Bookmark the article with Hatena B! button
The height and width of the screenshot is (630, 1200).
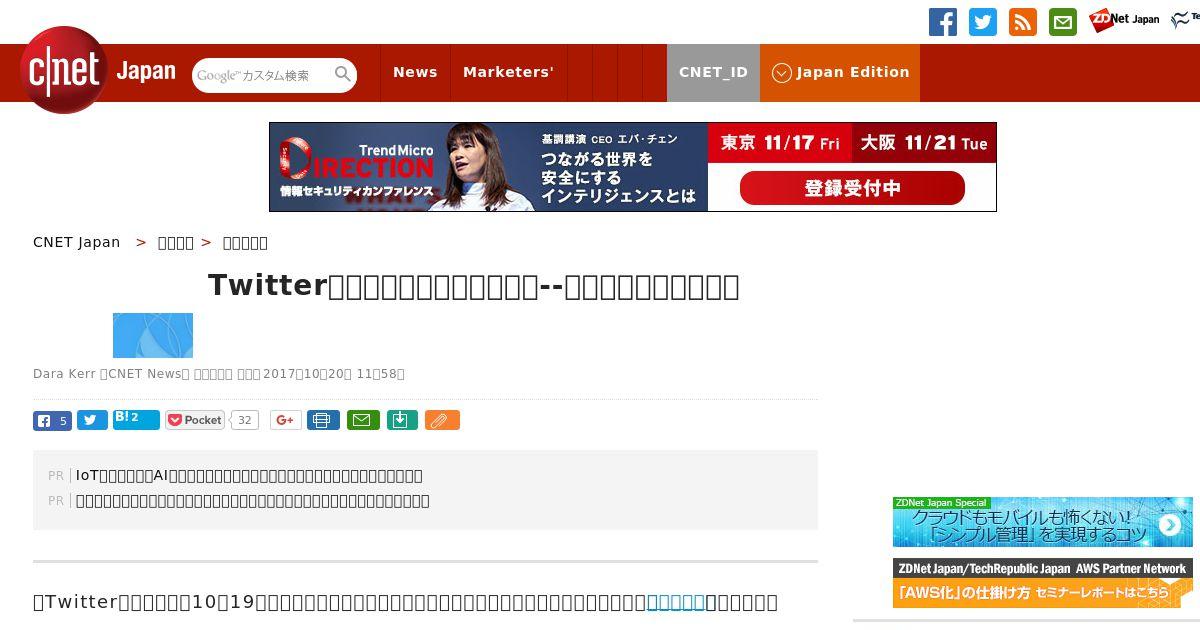(x=136, y=420)
